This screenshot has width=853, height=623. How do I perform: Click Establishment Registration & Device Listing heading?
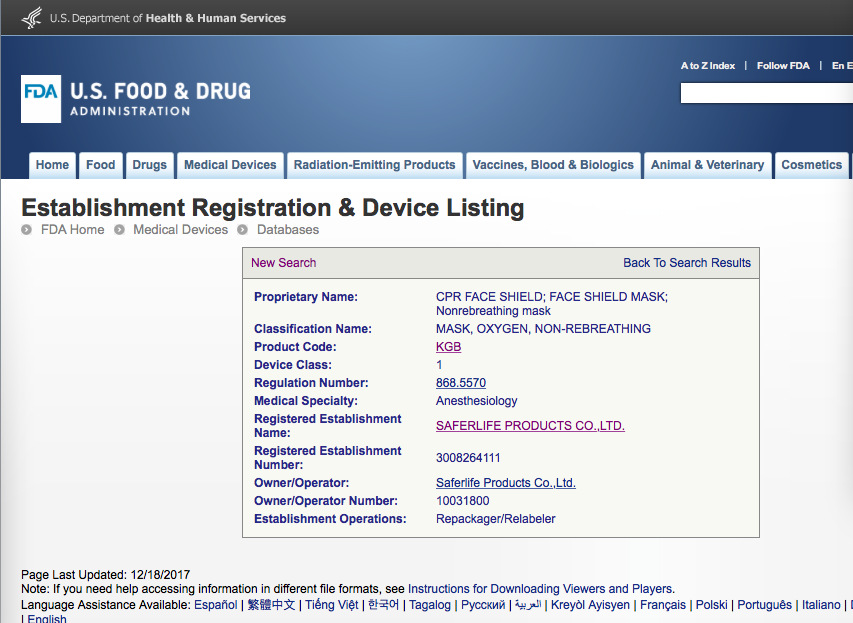point(273,208)
